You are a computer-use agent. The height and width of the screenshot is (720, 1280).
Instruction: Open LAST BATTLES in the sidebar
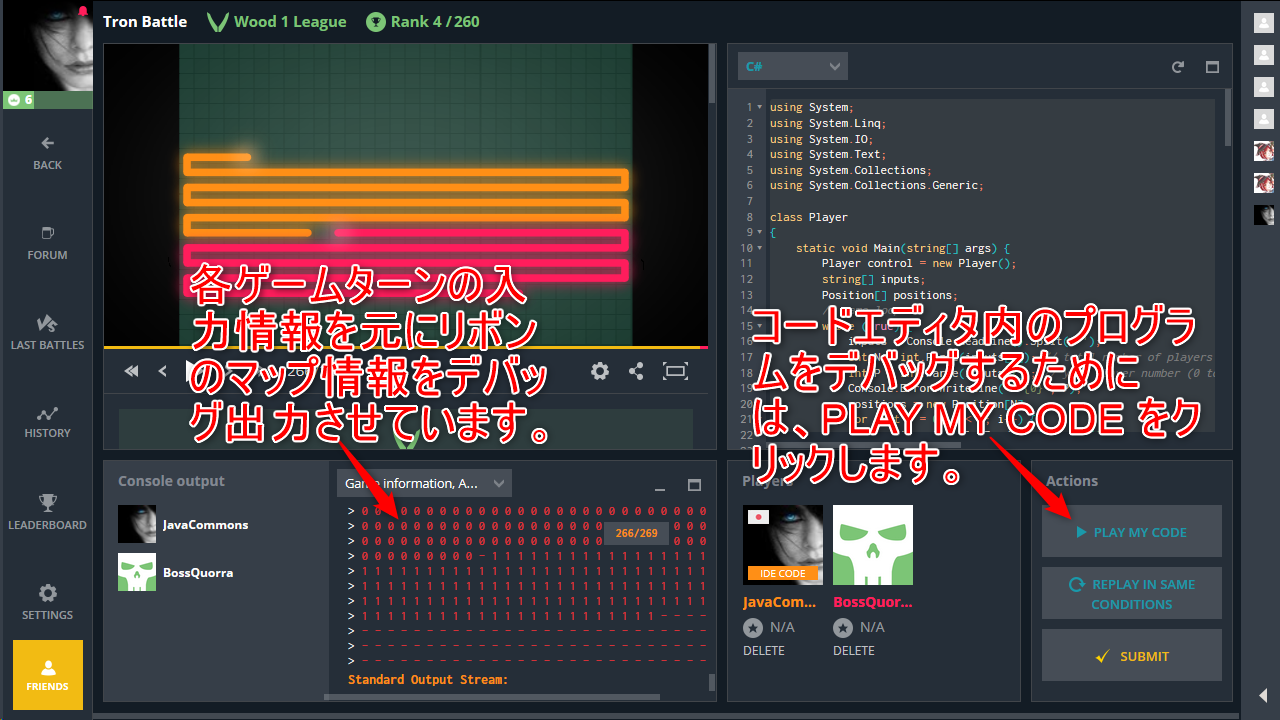(47, 332)
